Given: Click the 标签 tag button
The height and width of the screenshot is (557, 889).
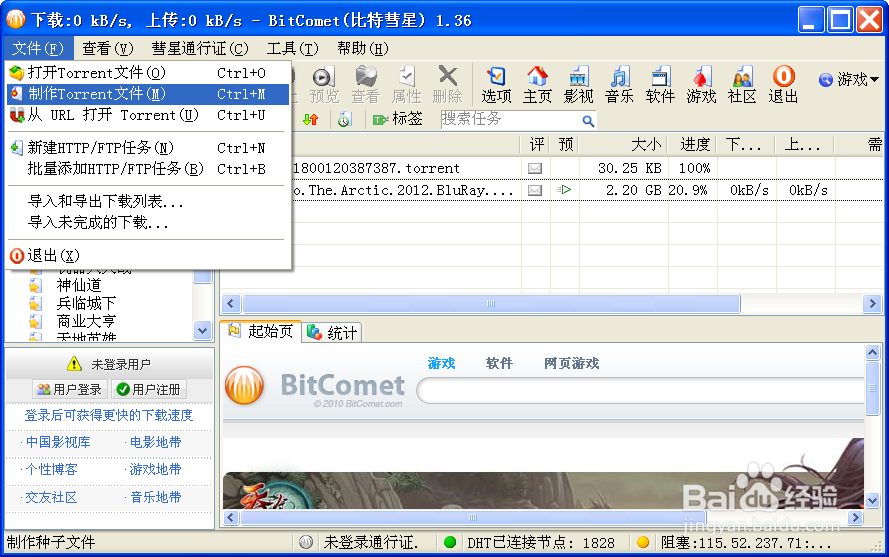Looking at the screenshot, I should tap(397, 119).
